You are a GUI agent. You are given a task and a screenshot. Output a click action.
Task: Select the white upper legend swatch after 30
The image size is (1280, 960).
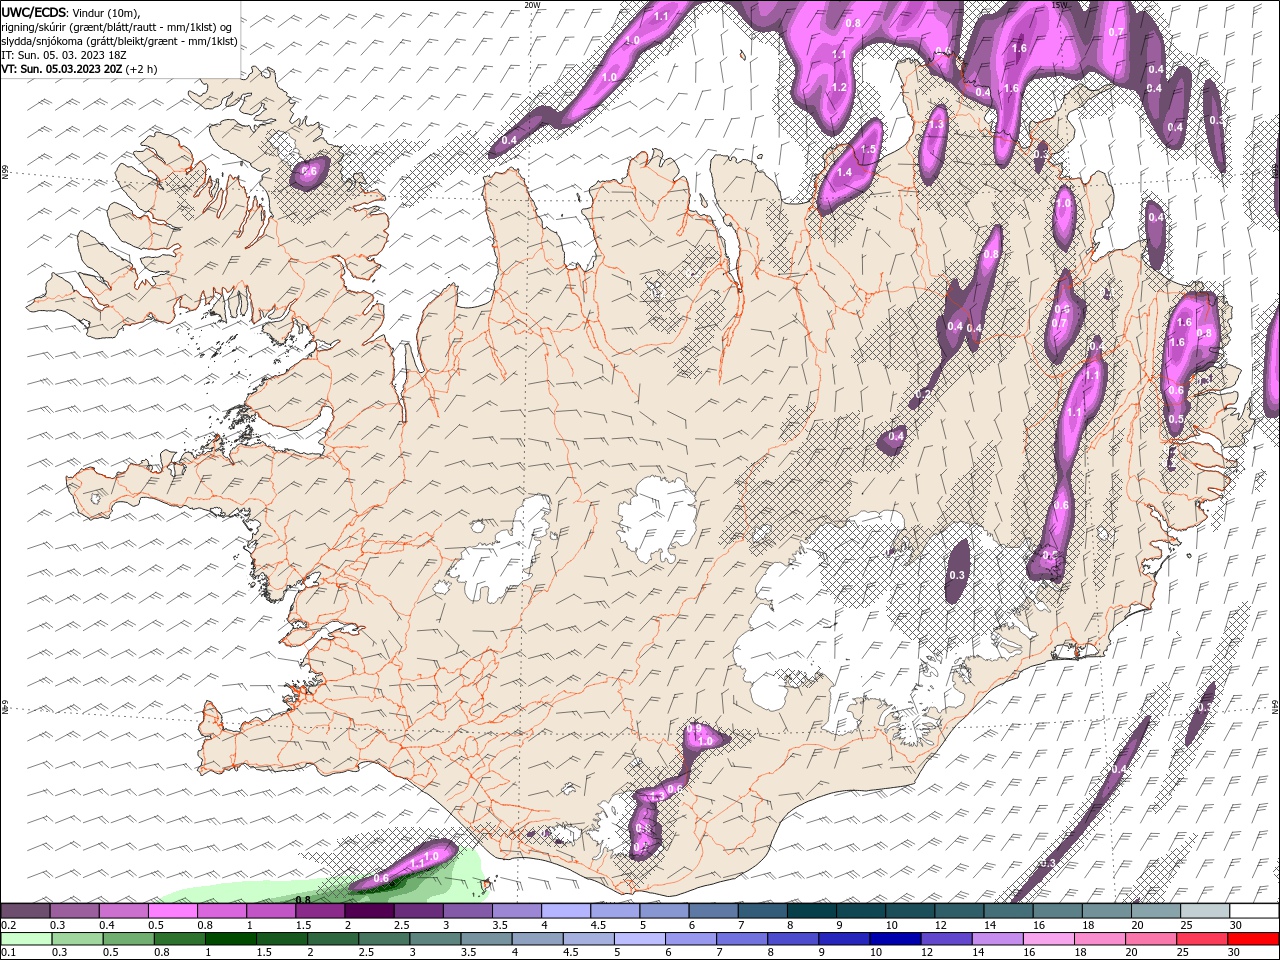pos(1254,910)
